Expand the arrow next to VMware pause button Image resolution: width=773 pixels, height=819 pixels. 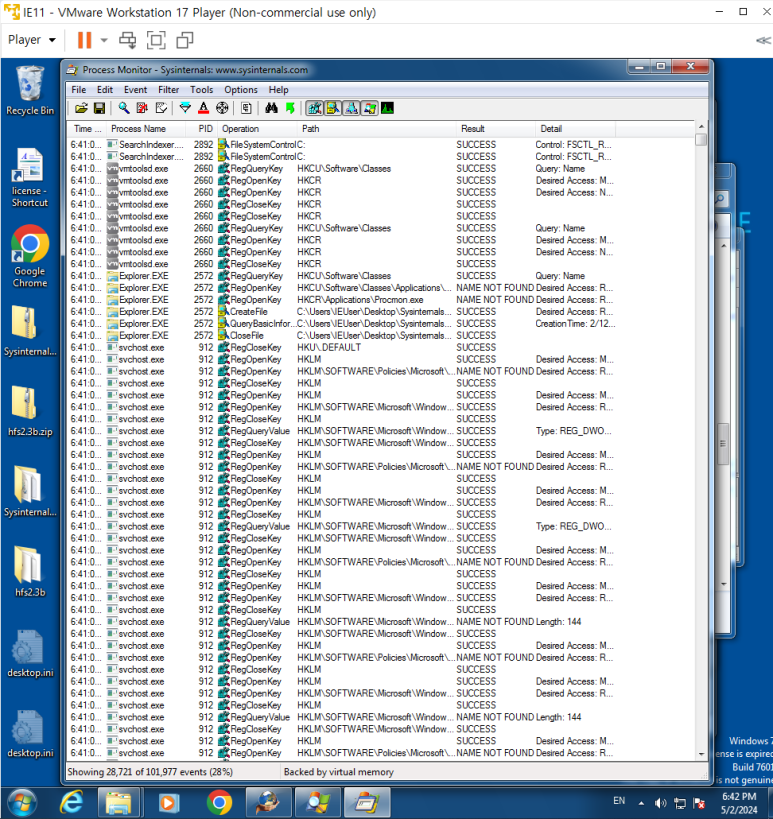[104, 40]
